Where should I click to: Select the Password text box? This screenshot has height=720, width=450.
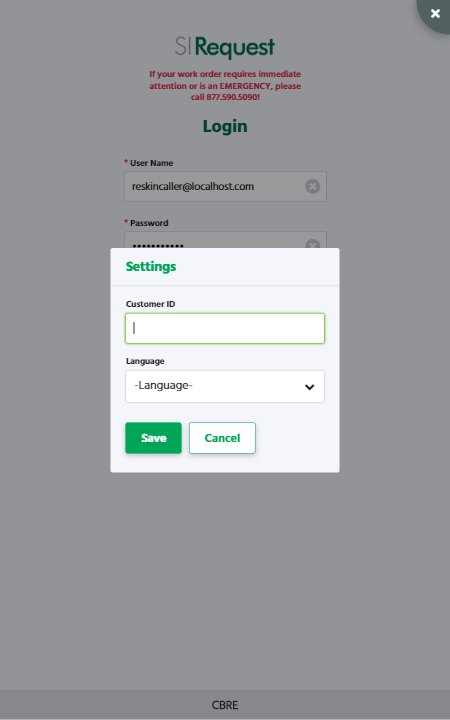[x=225, y=240]
